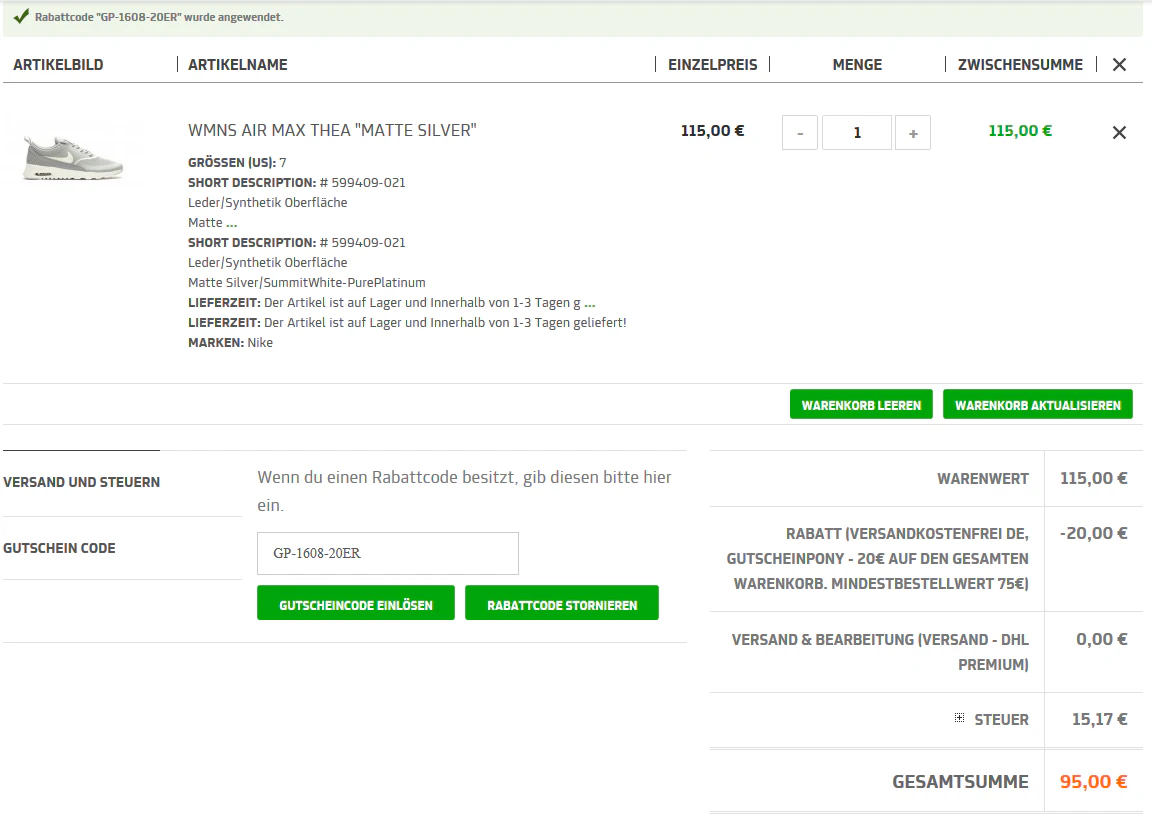1152x820 pixels.
Task: Select the Grössen (US): 7 line
Action: (237, 162)
